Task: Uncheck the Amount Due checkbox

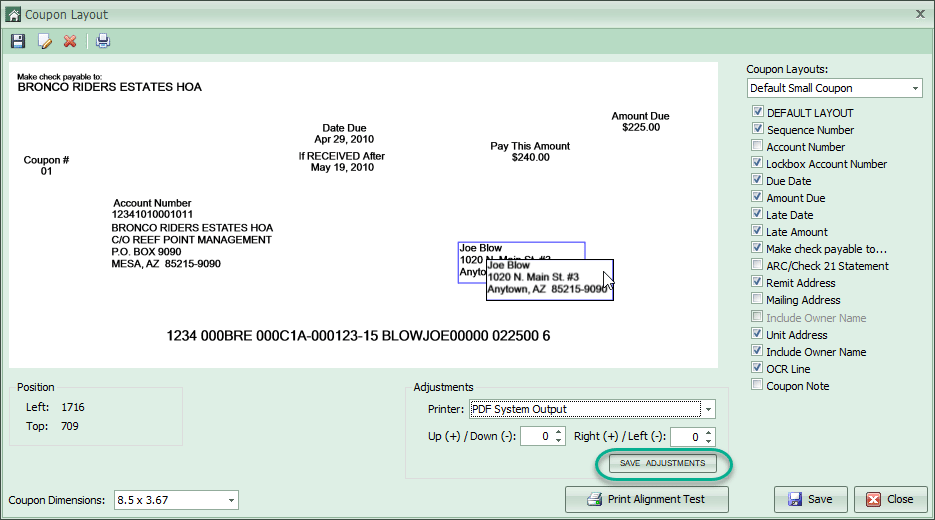Action: click(757, 197)
